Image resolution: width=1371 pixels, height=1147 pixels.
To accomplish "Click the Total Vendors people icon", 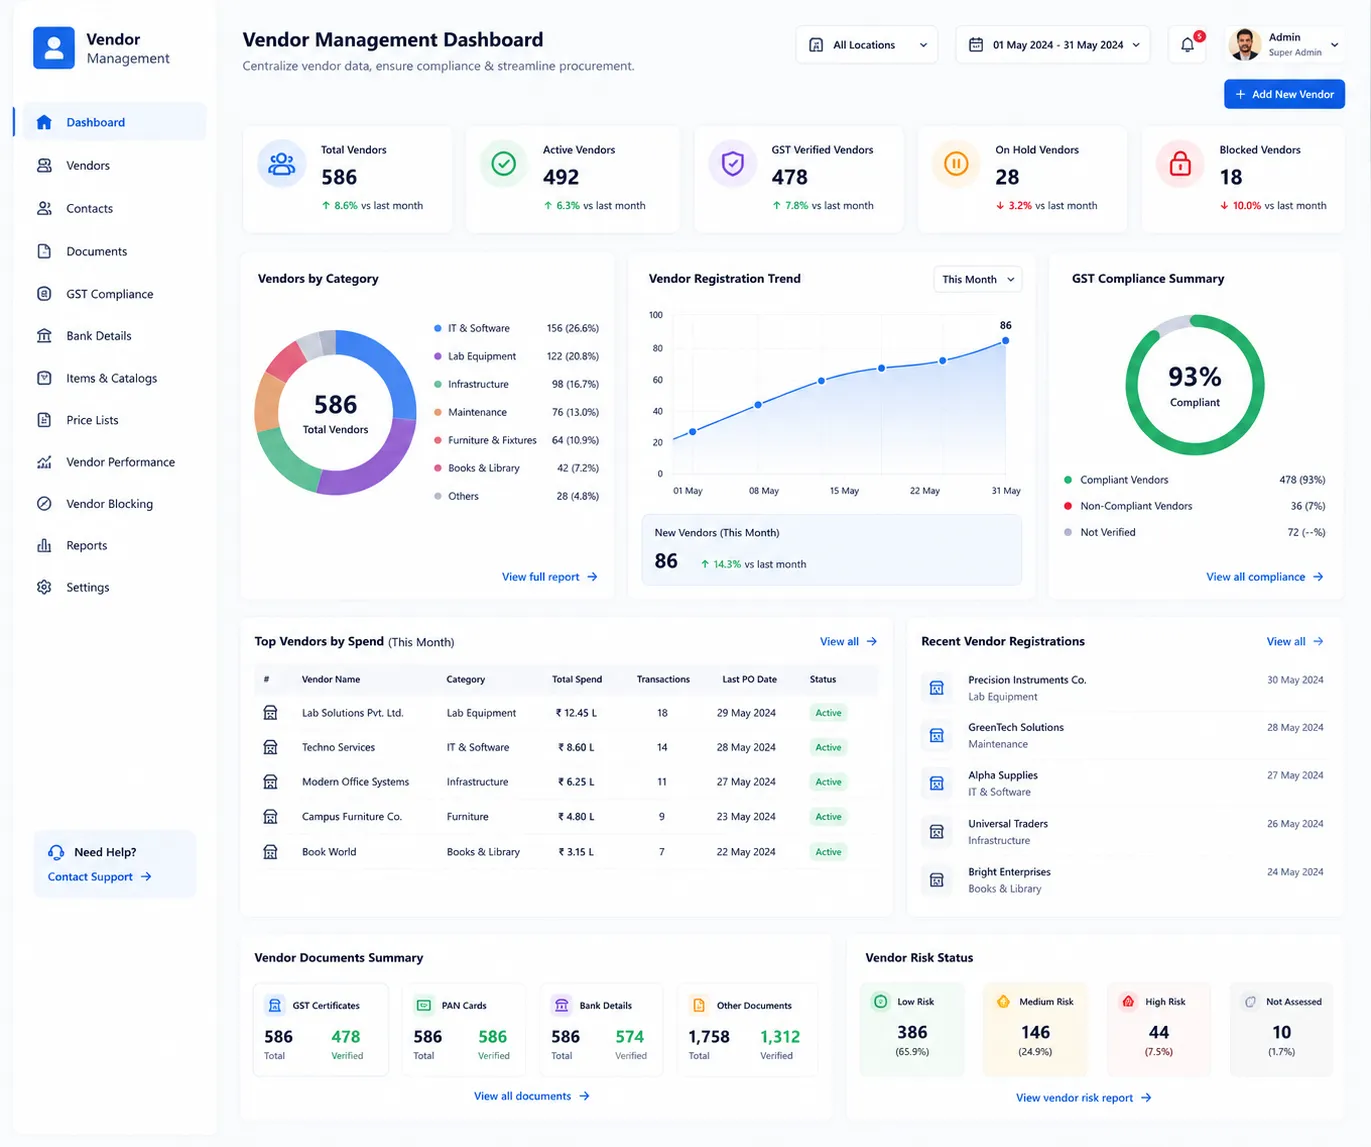I will [282, 164].
